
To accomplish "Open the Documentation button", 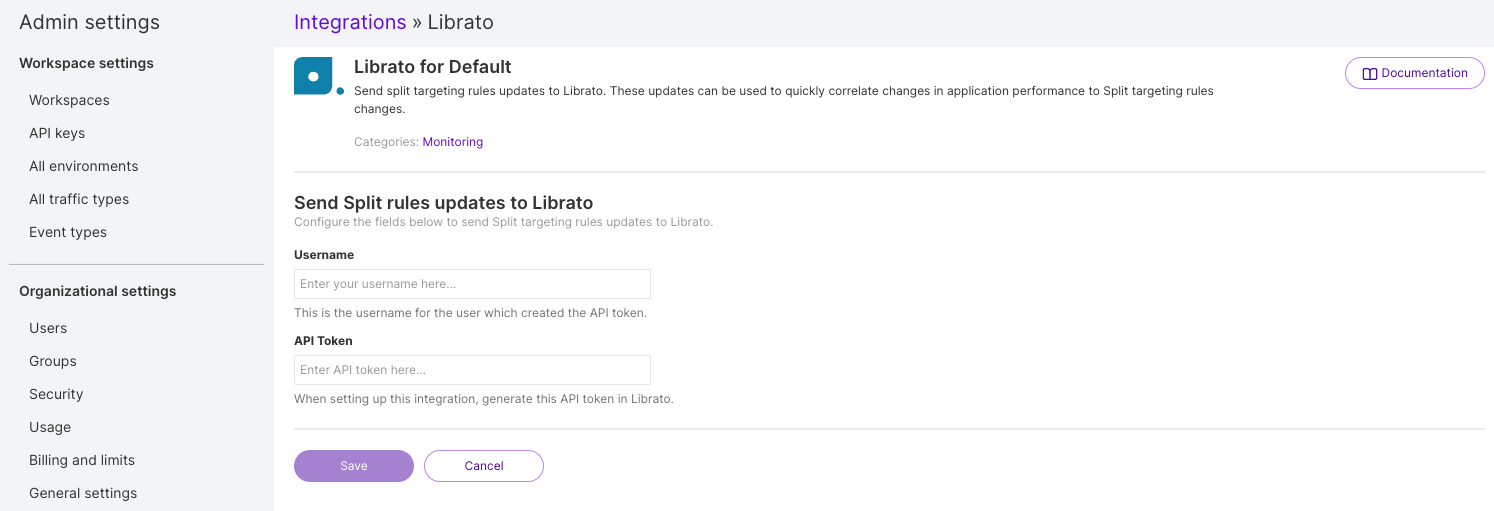I will [x=1414, y=73].
